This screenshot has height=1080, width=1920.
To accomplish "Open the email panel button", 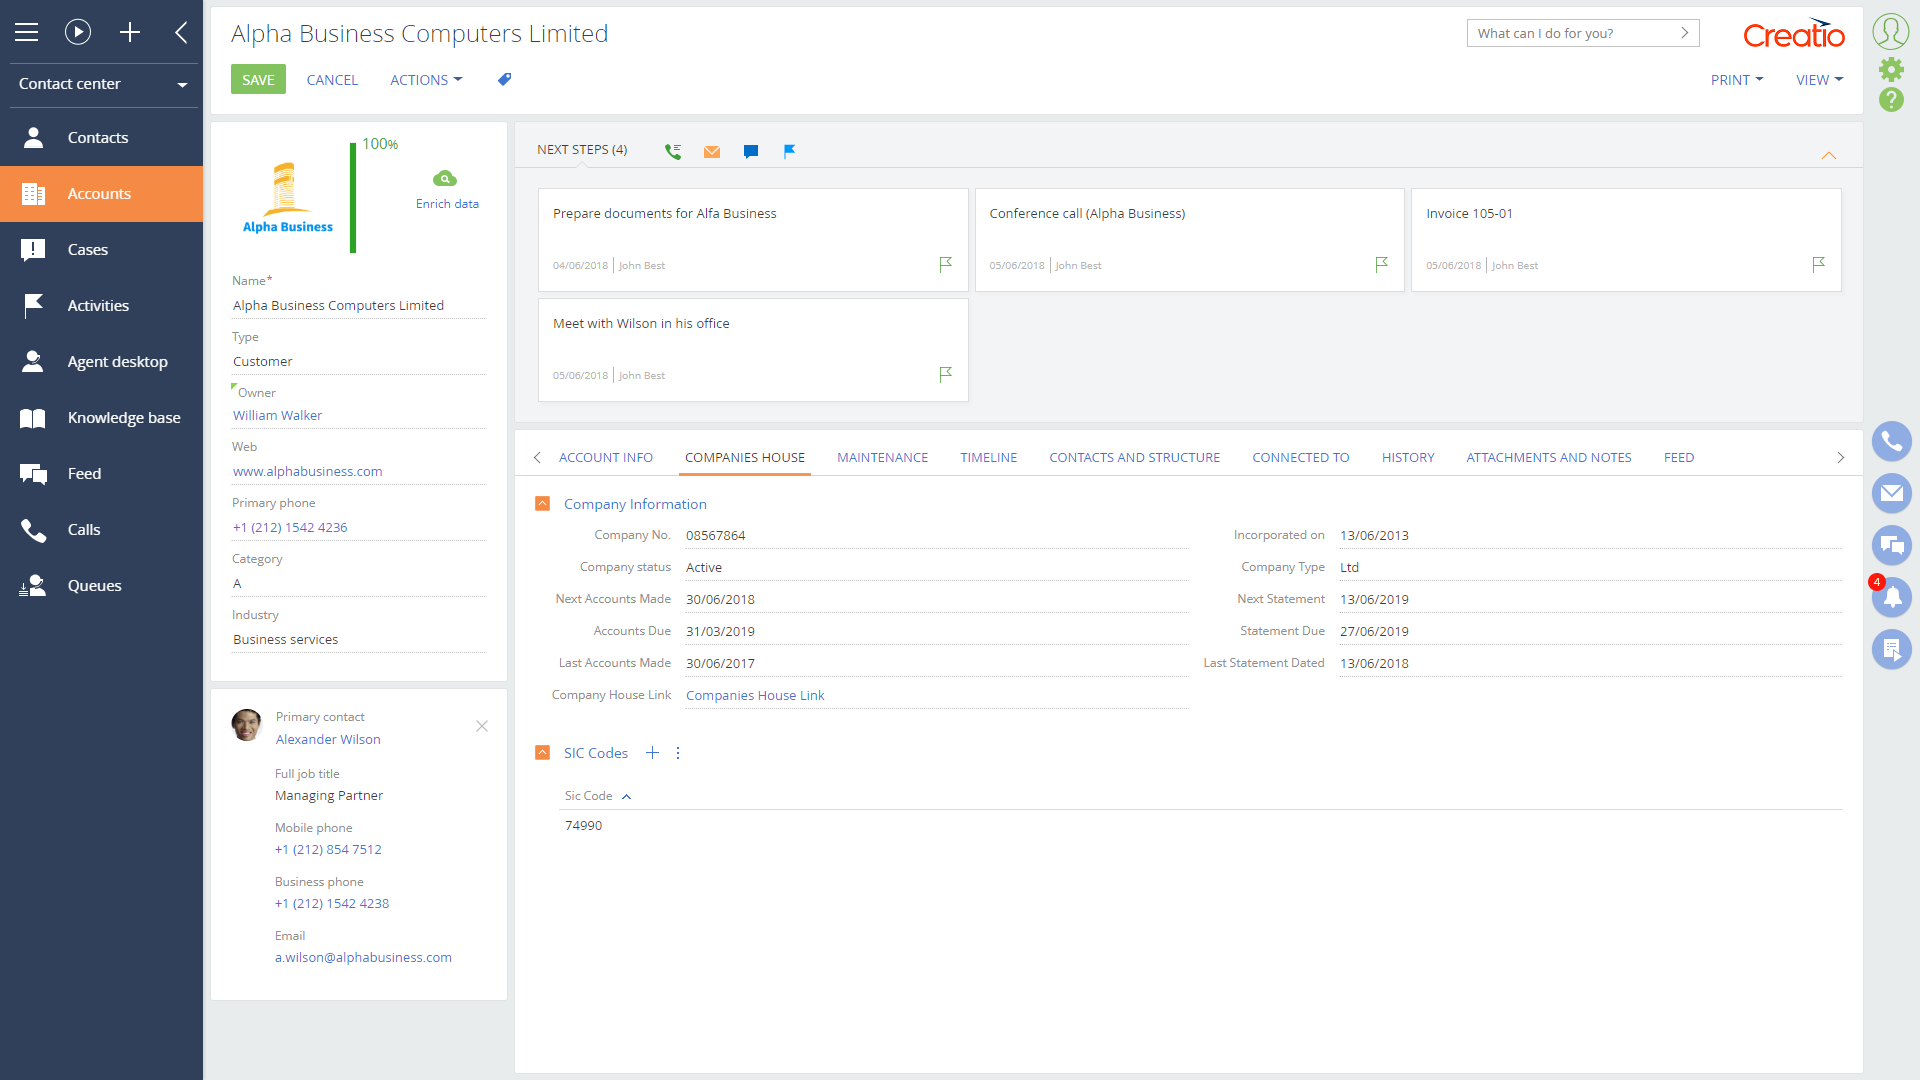I will [1892, 493].
